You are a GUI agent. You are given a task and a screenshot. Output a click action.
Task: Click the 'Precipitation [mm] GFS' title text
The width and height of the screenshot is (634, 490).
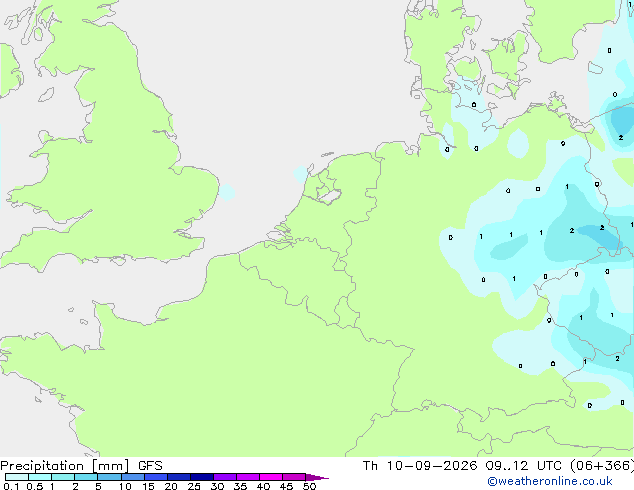(x=81, y=466)
